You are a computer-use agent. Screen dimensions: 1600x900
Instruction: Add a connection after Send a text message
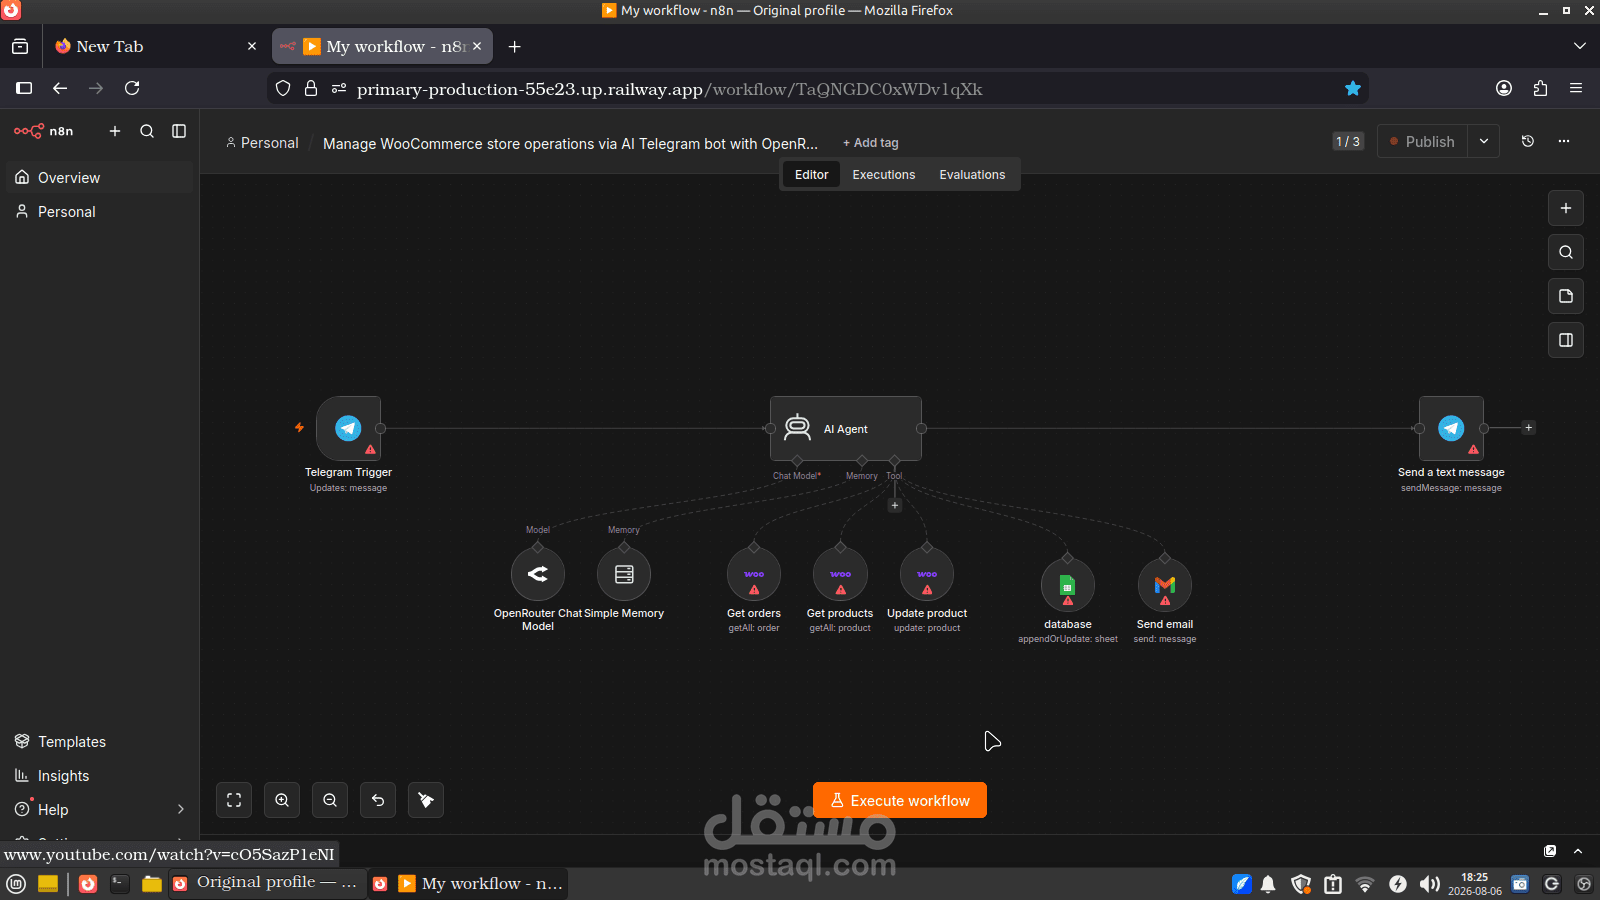click(1528, 428)
